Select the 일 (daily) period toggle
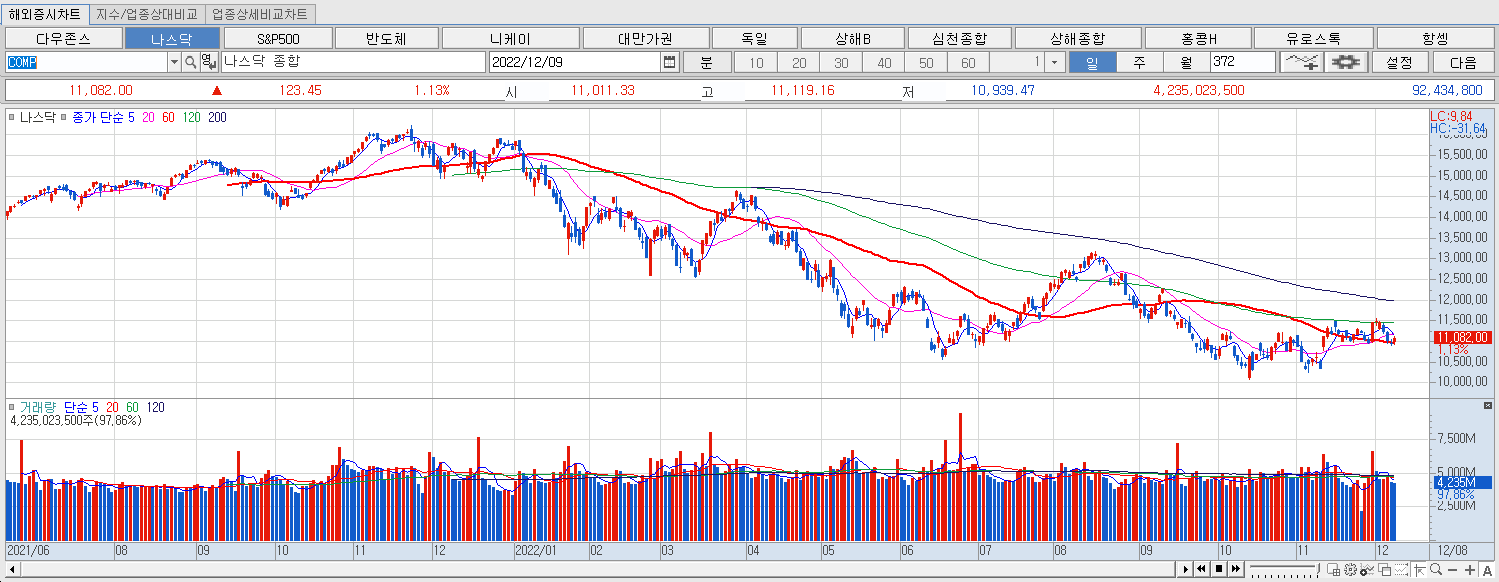This screenshot has width=1499, height=582. point(1092,62)
